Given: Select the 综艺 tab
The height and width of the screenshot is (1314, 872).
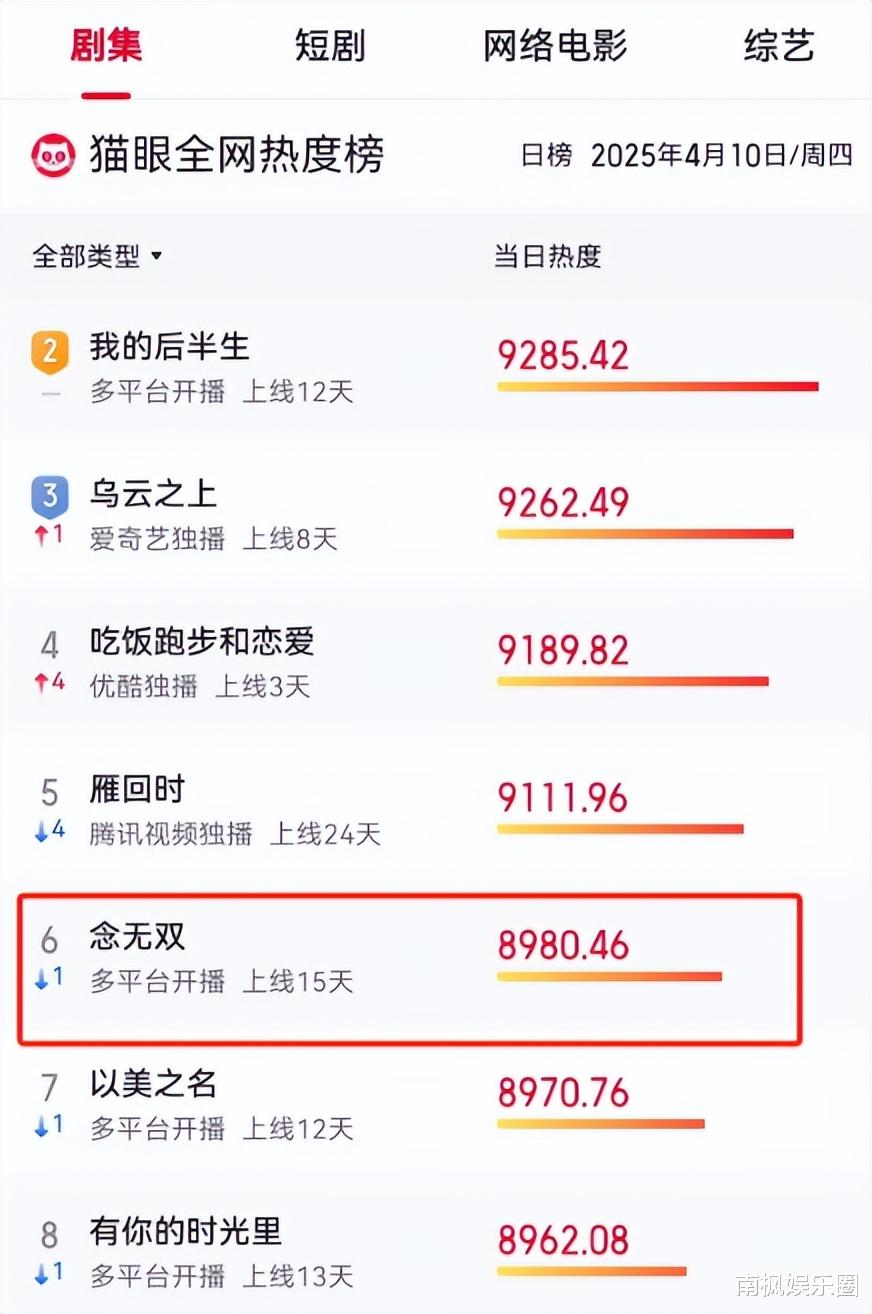Looking at the screenshot, I should click(779, 46).
